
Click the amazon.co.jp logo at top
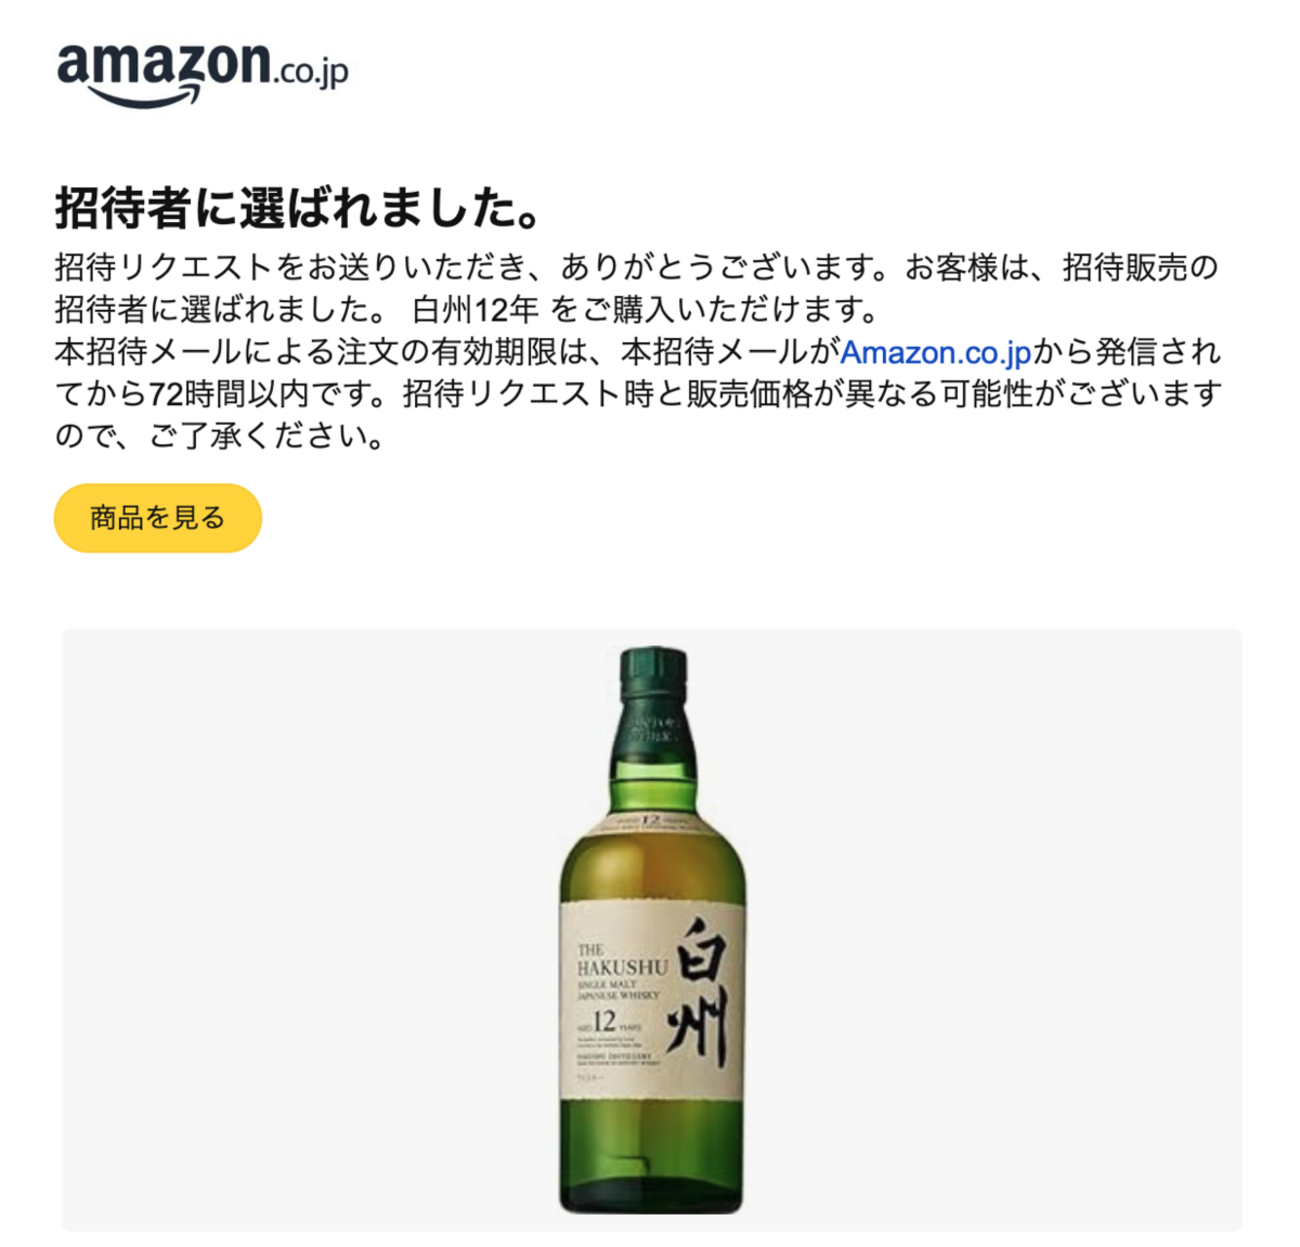203,73
